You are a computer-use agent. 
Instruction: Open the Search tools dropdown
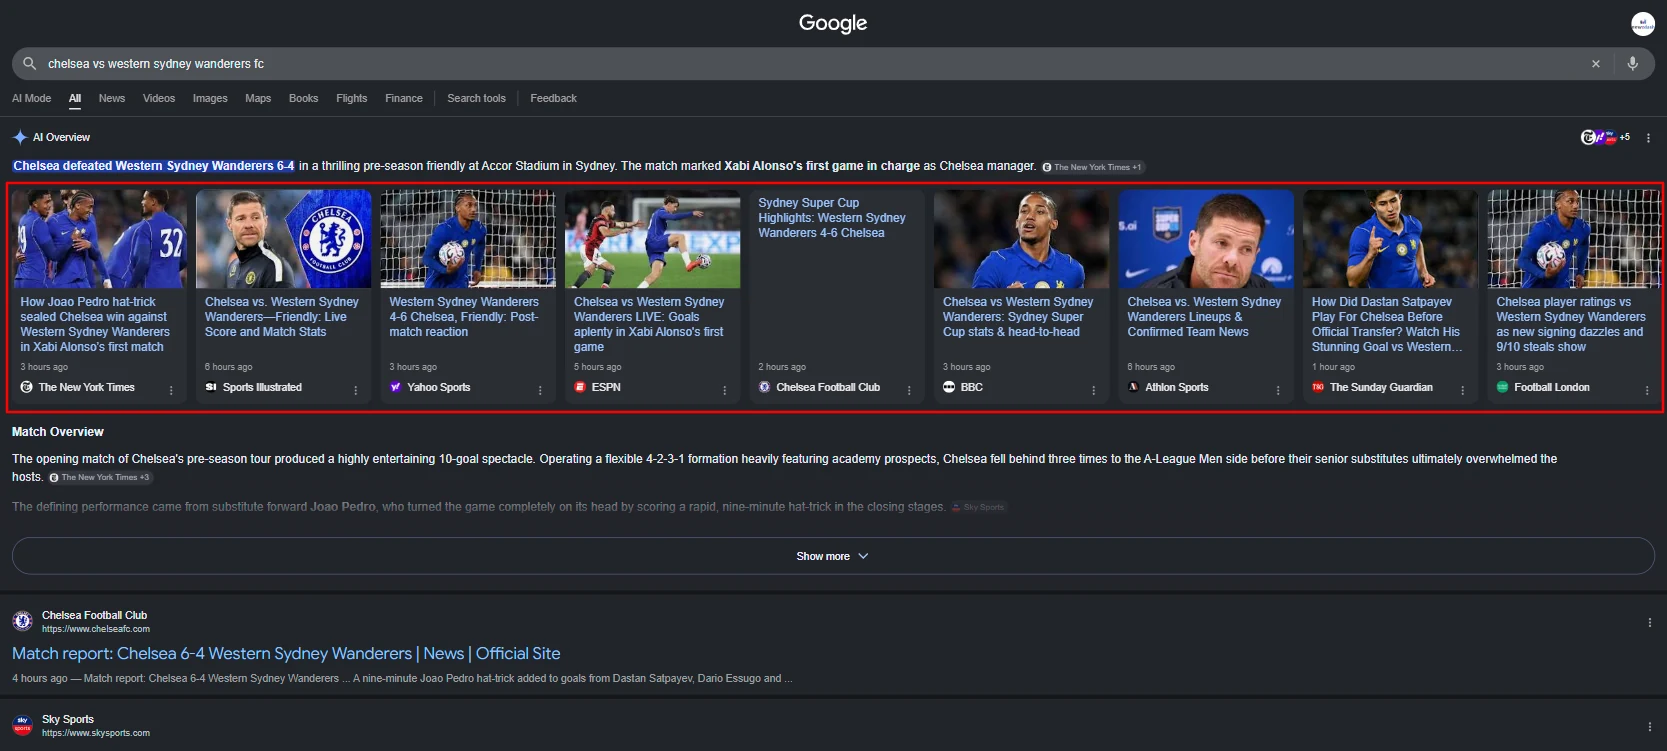(x=476, y=98)
